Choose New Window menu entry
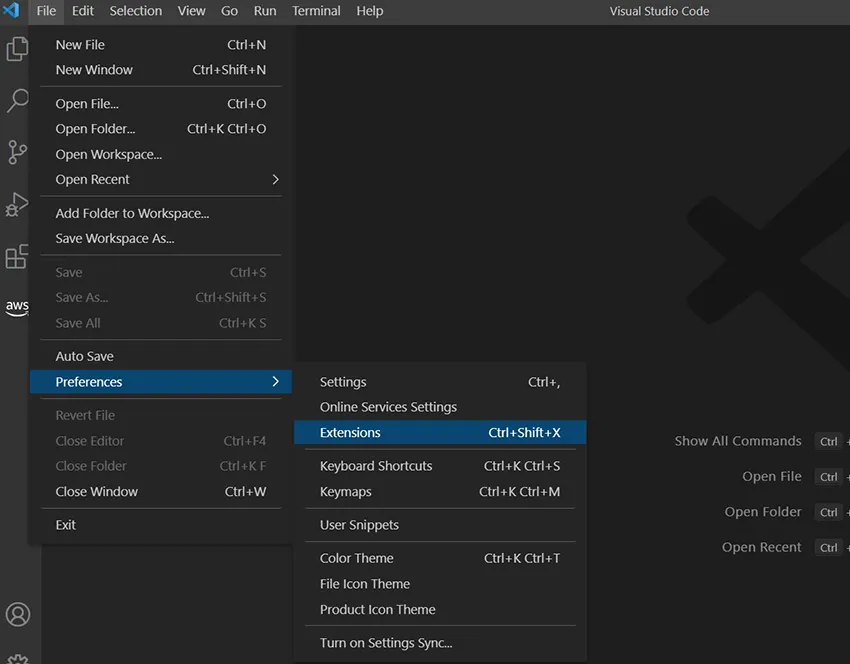 tap(161, 70)
